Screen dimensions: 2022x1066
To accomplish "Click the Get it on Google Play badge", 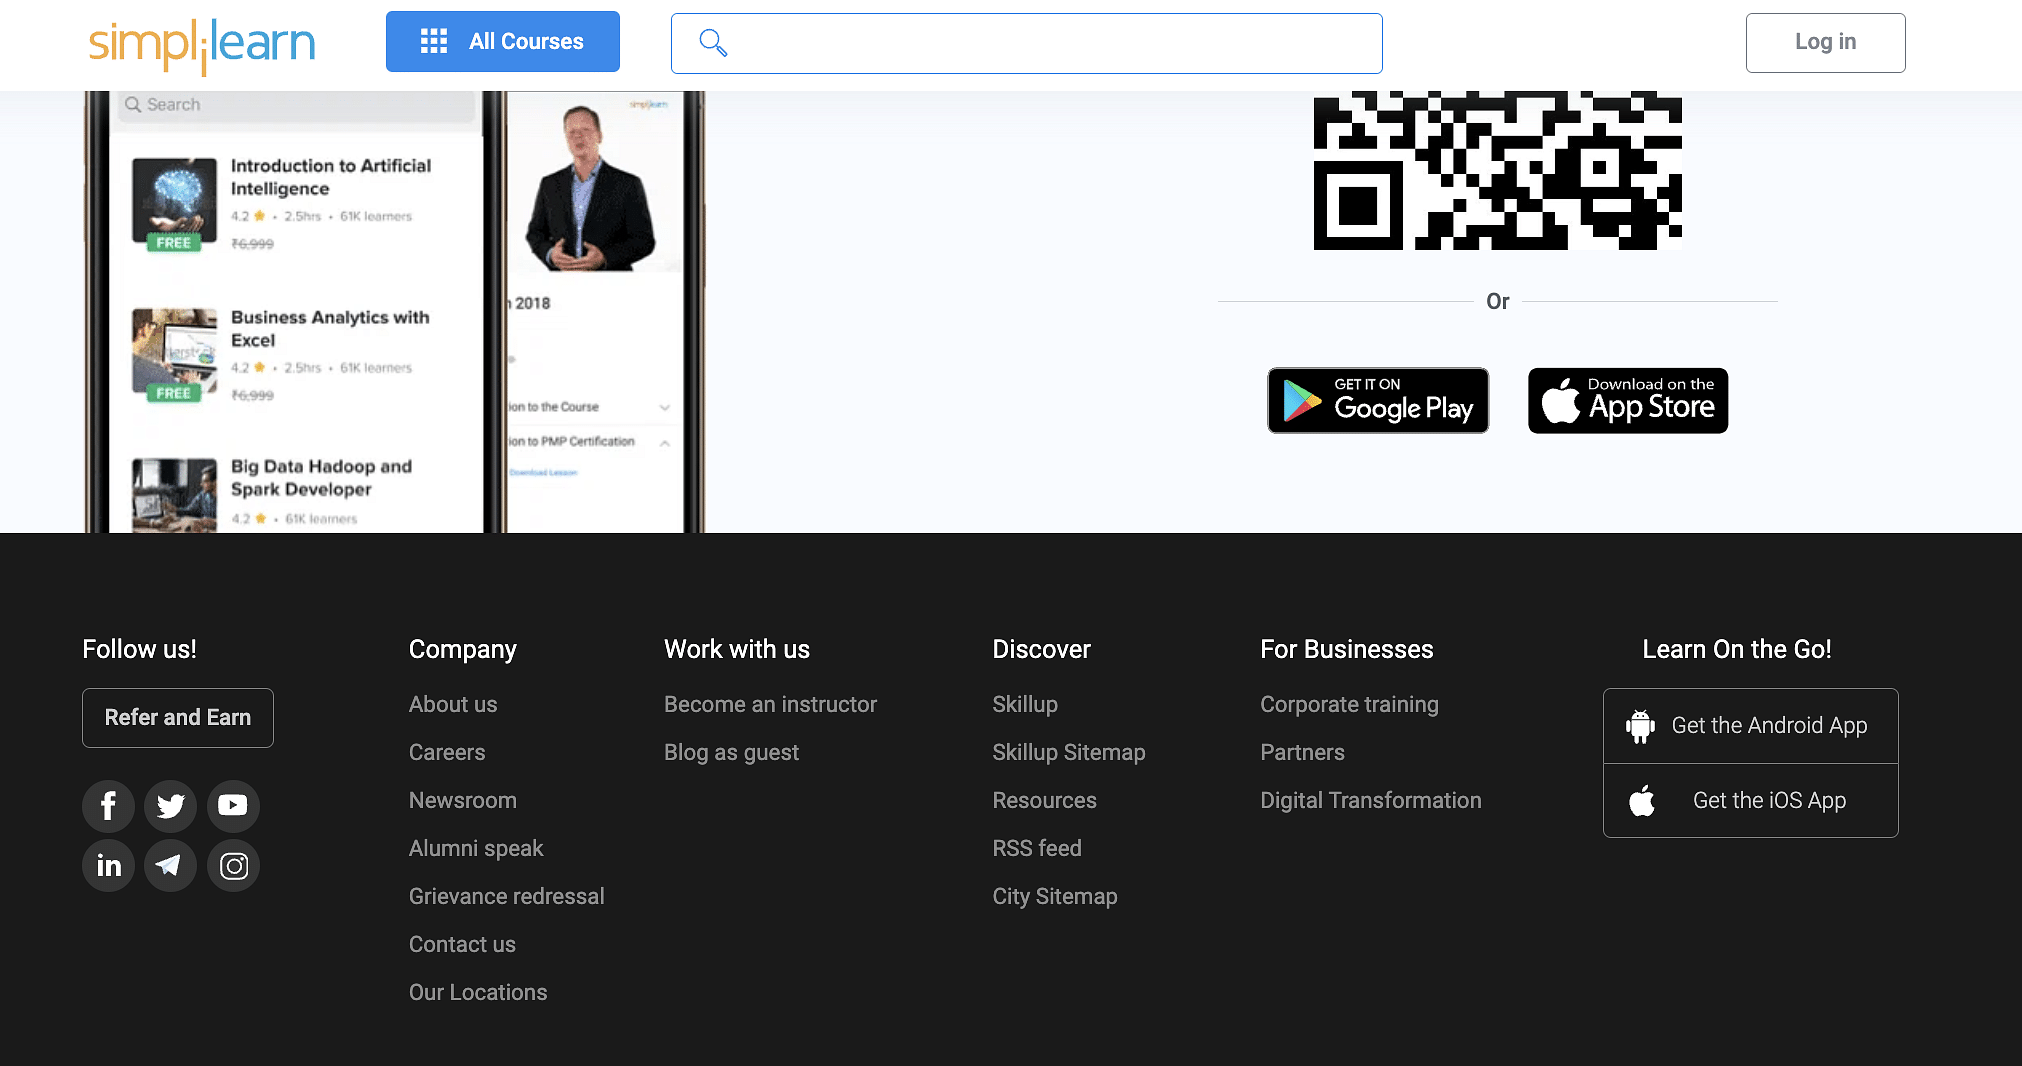I will [x=1378, y=400].
